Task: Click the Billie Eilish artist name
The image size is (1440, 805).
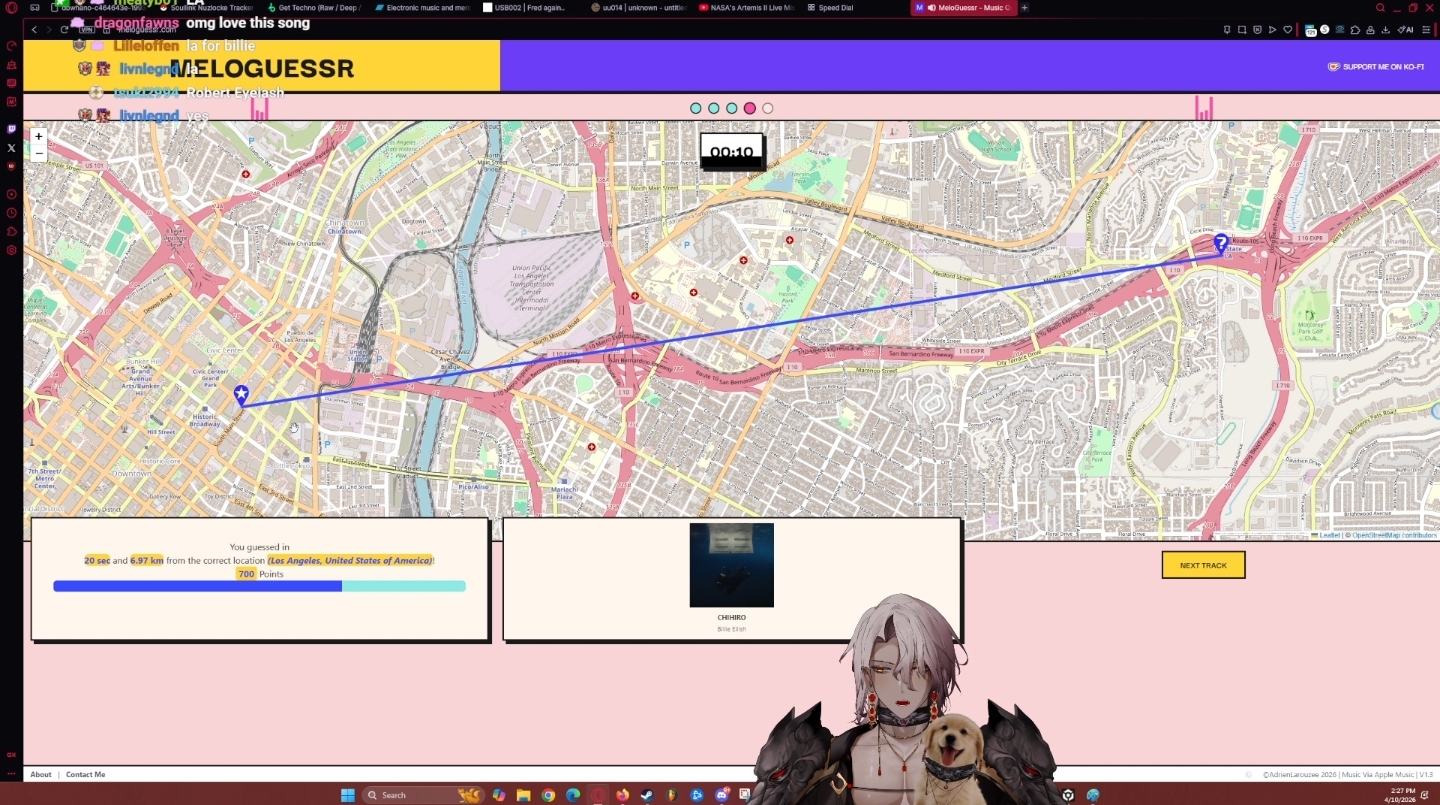Action: 732,629
